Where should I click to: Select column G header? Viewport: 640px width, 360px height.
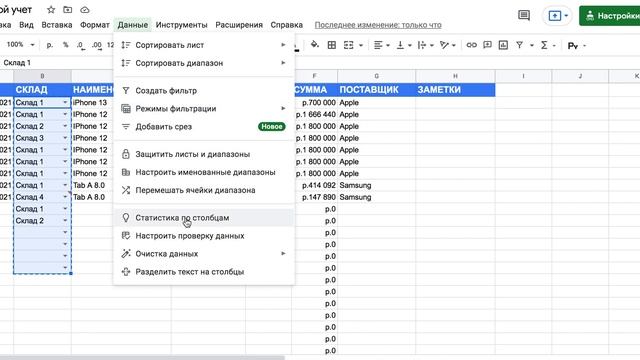pos(376,76)
